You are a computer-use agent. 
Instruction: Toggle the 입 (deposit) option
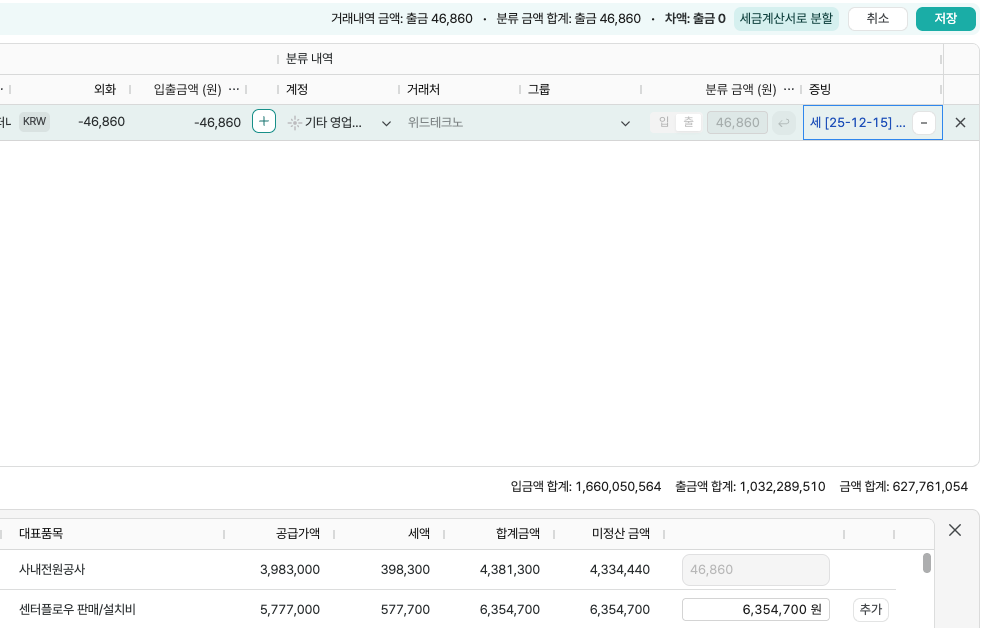click(x=664, y=122)
